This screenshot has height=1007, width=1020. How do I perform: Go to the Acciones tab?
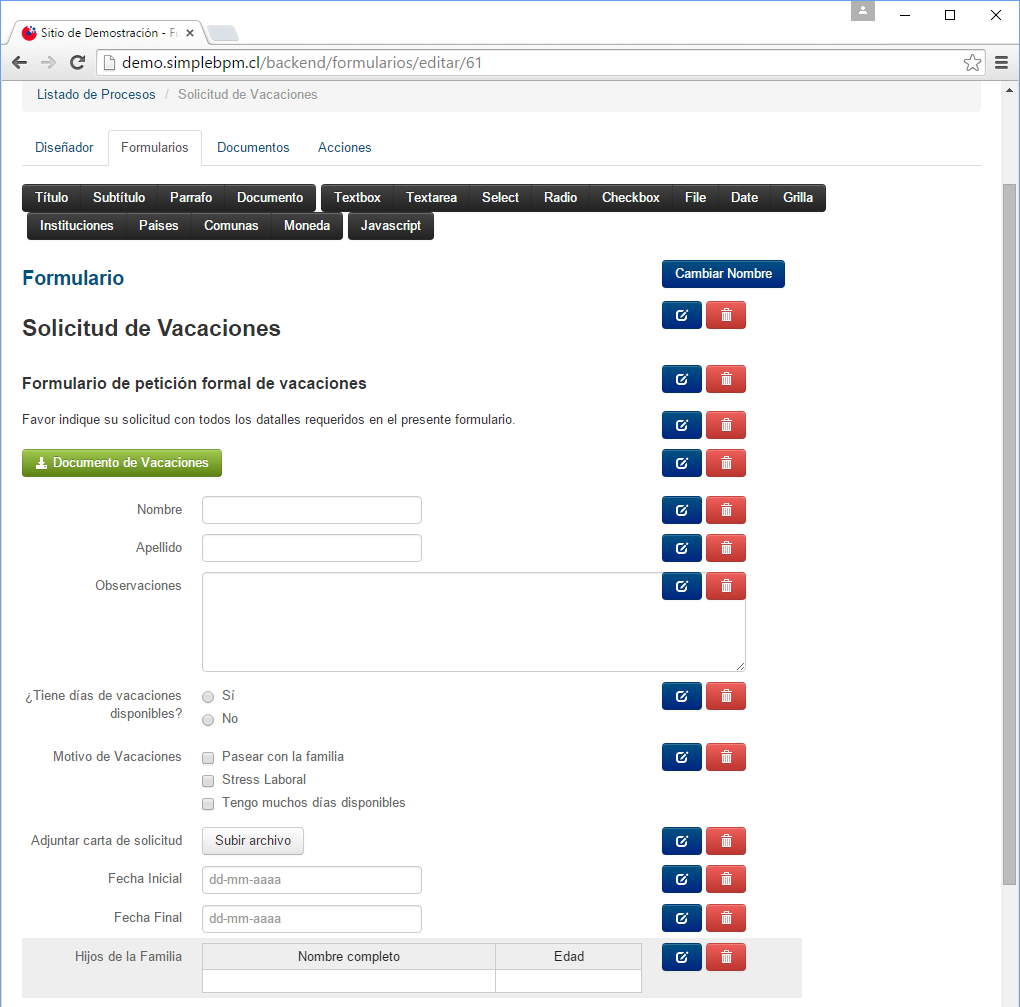click(x=345, y=148)
